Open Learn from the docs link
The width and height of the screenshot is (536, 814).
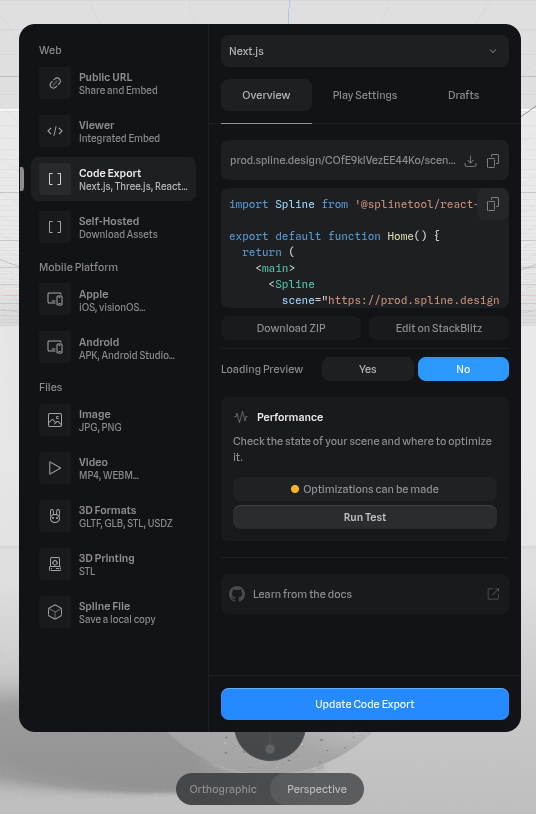coord(365,594)
